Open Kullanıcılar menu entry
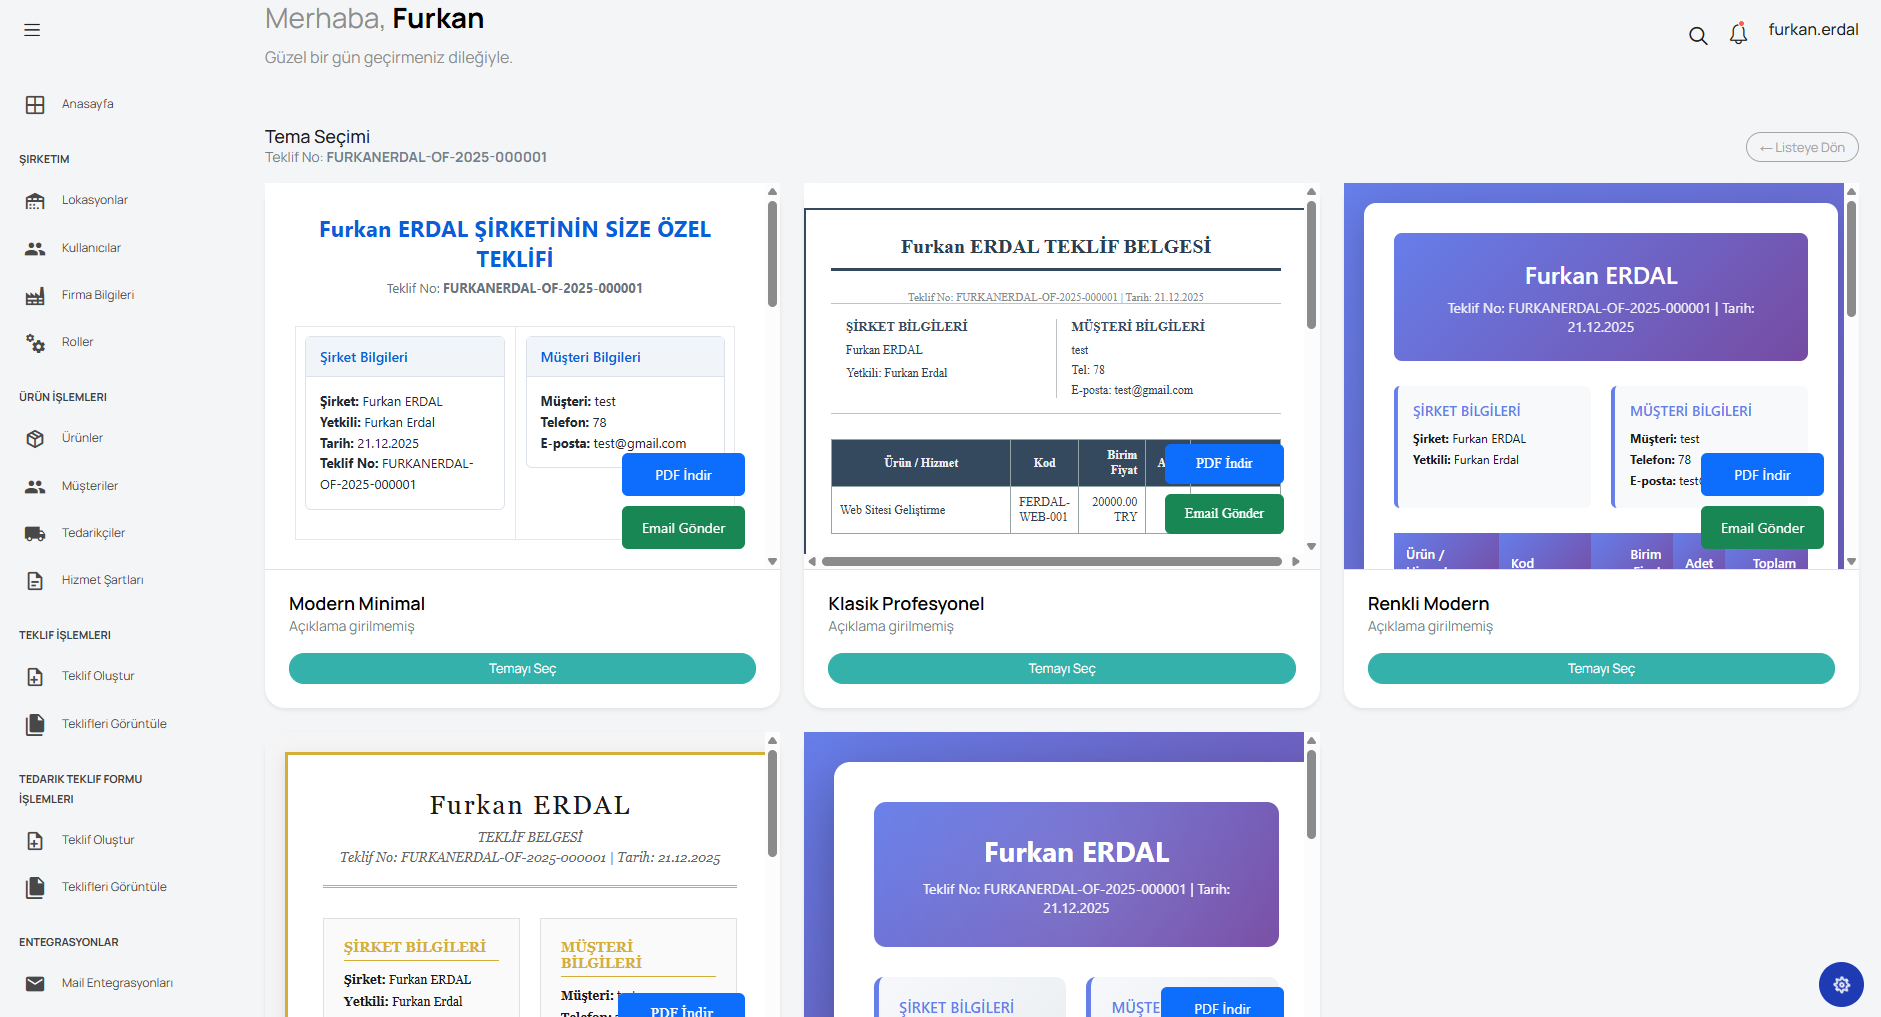The image size is (1881, 1017). (x=91, y=248)
